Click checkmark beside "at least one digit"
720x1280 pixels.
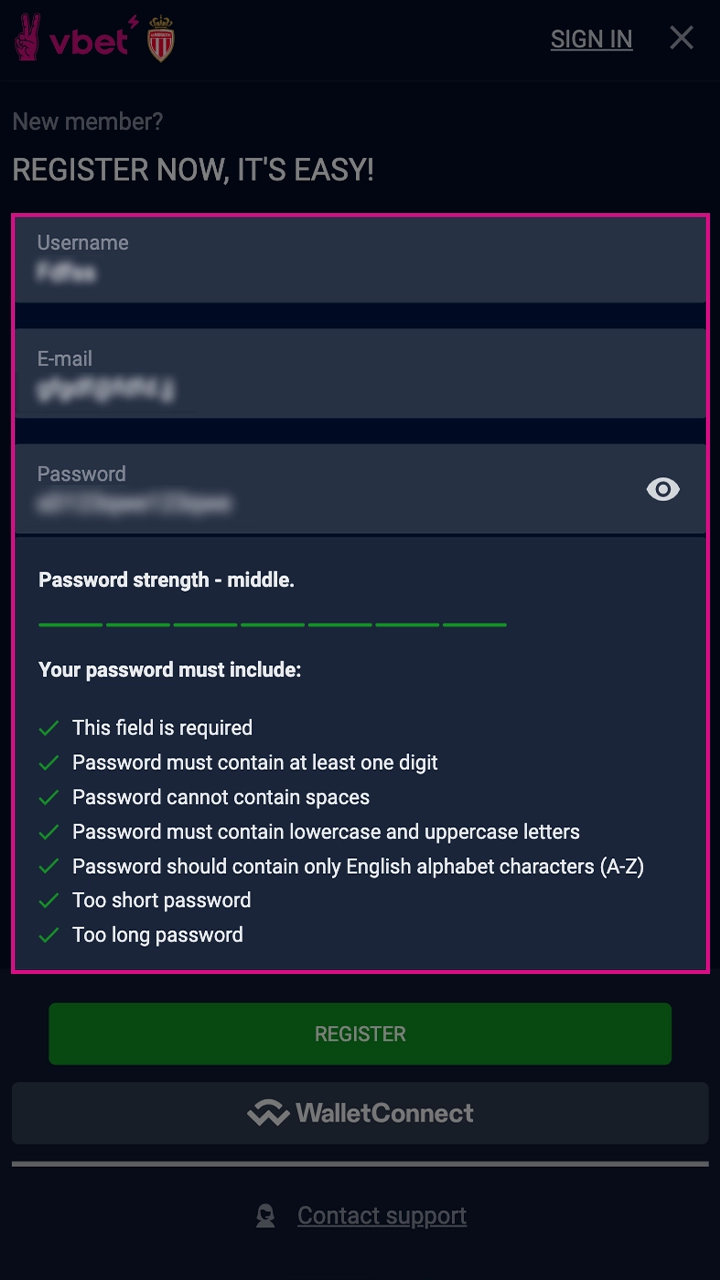(x=48, y=763)
